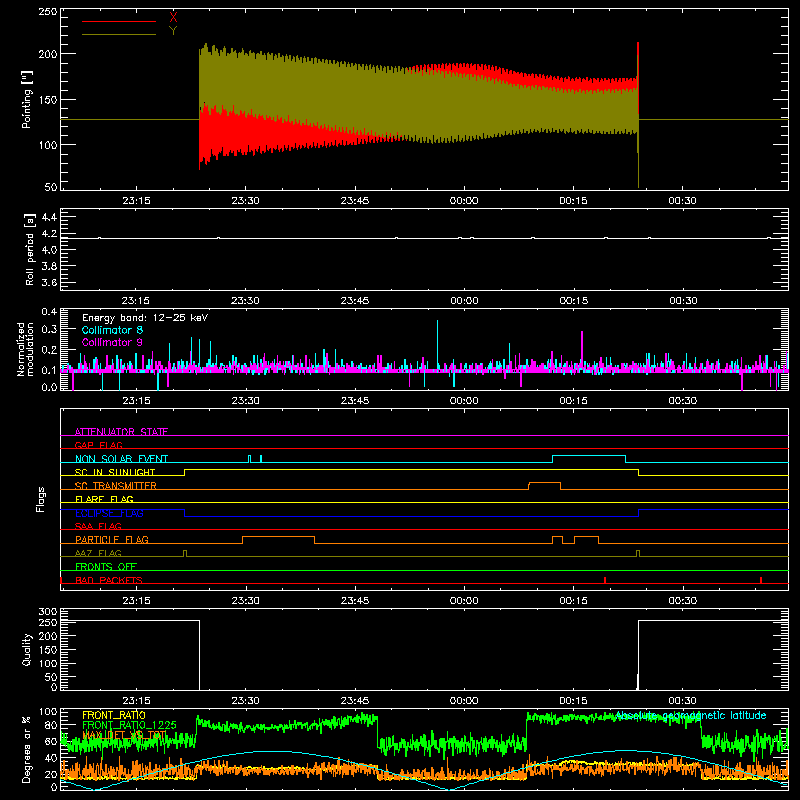This screenshot has height=800, width=800.
Task: Click the olive Y legend label
Action: click(x=173, y=31)
